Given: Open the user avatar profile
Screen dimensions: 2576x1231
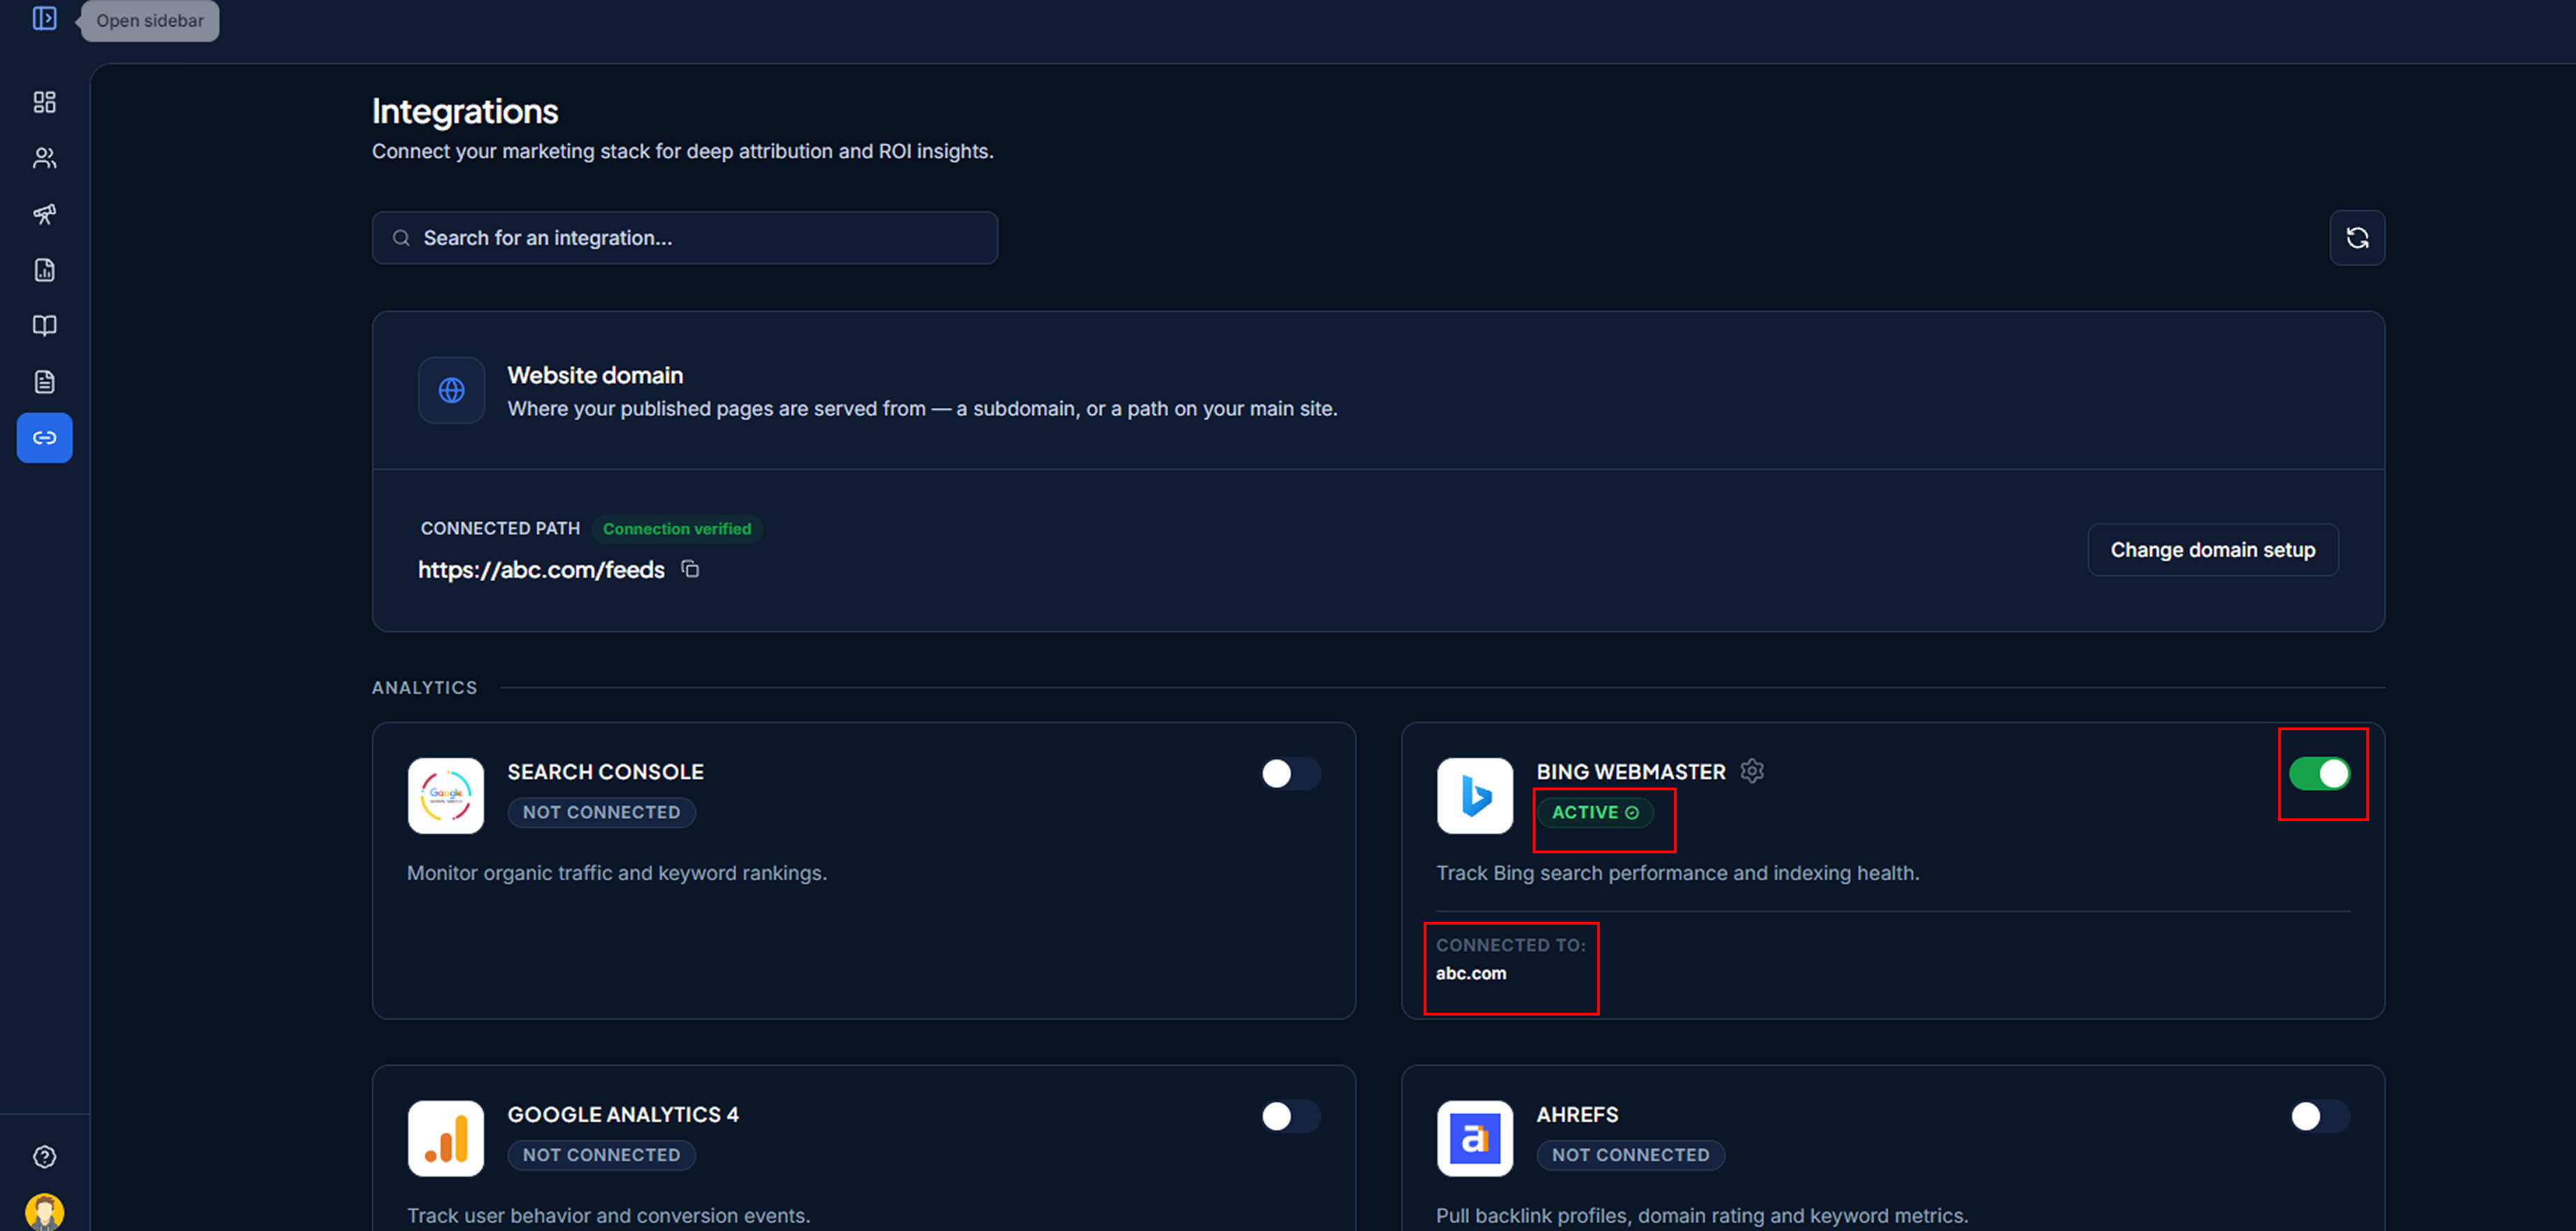Looking at the screenshot, I should click(x=44, y=1212).
